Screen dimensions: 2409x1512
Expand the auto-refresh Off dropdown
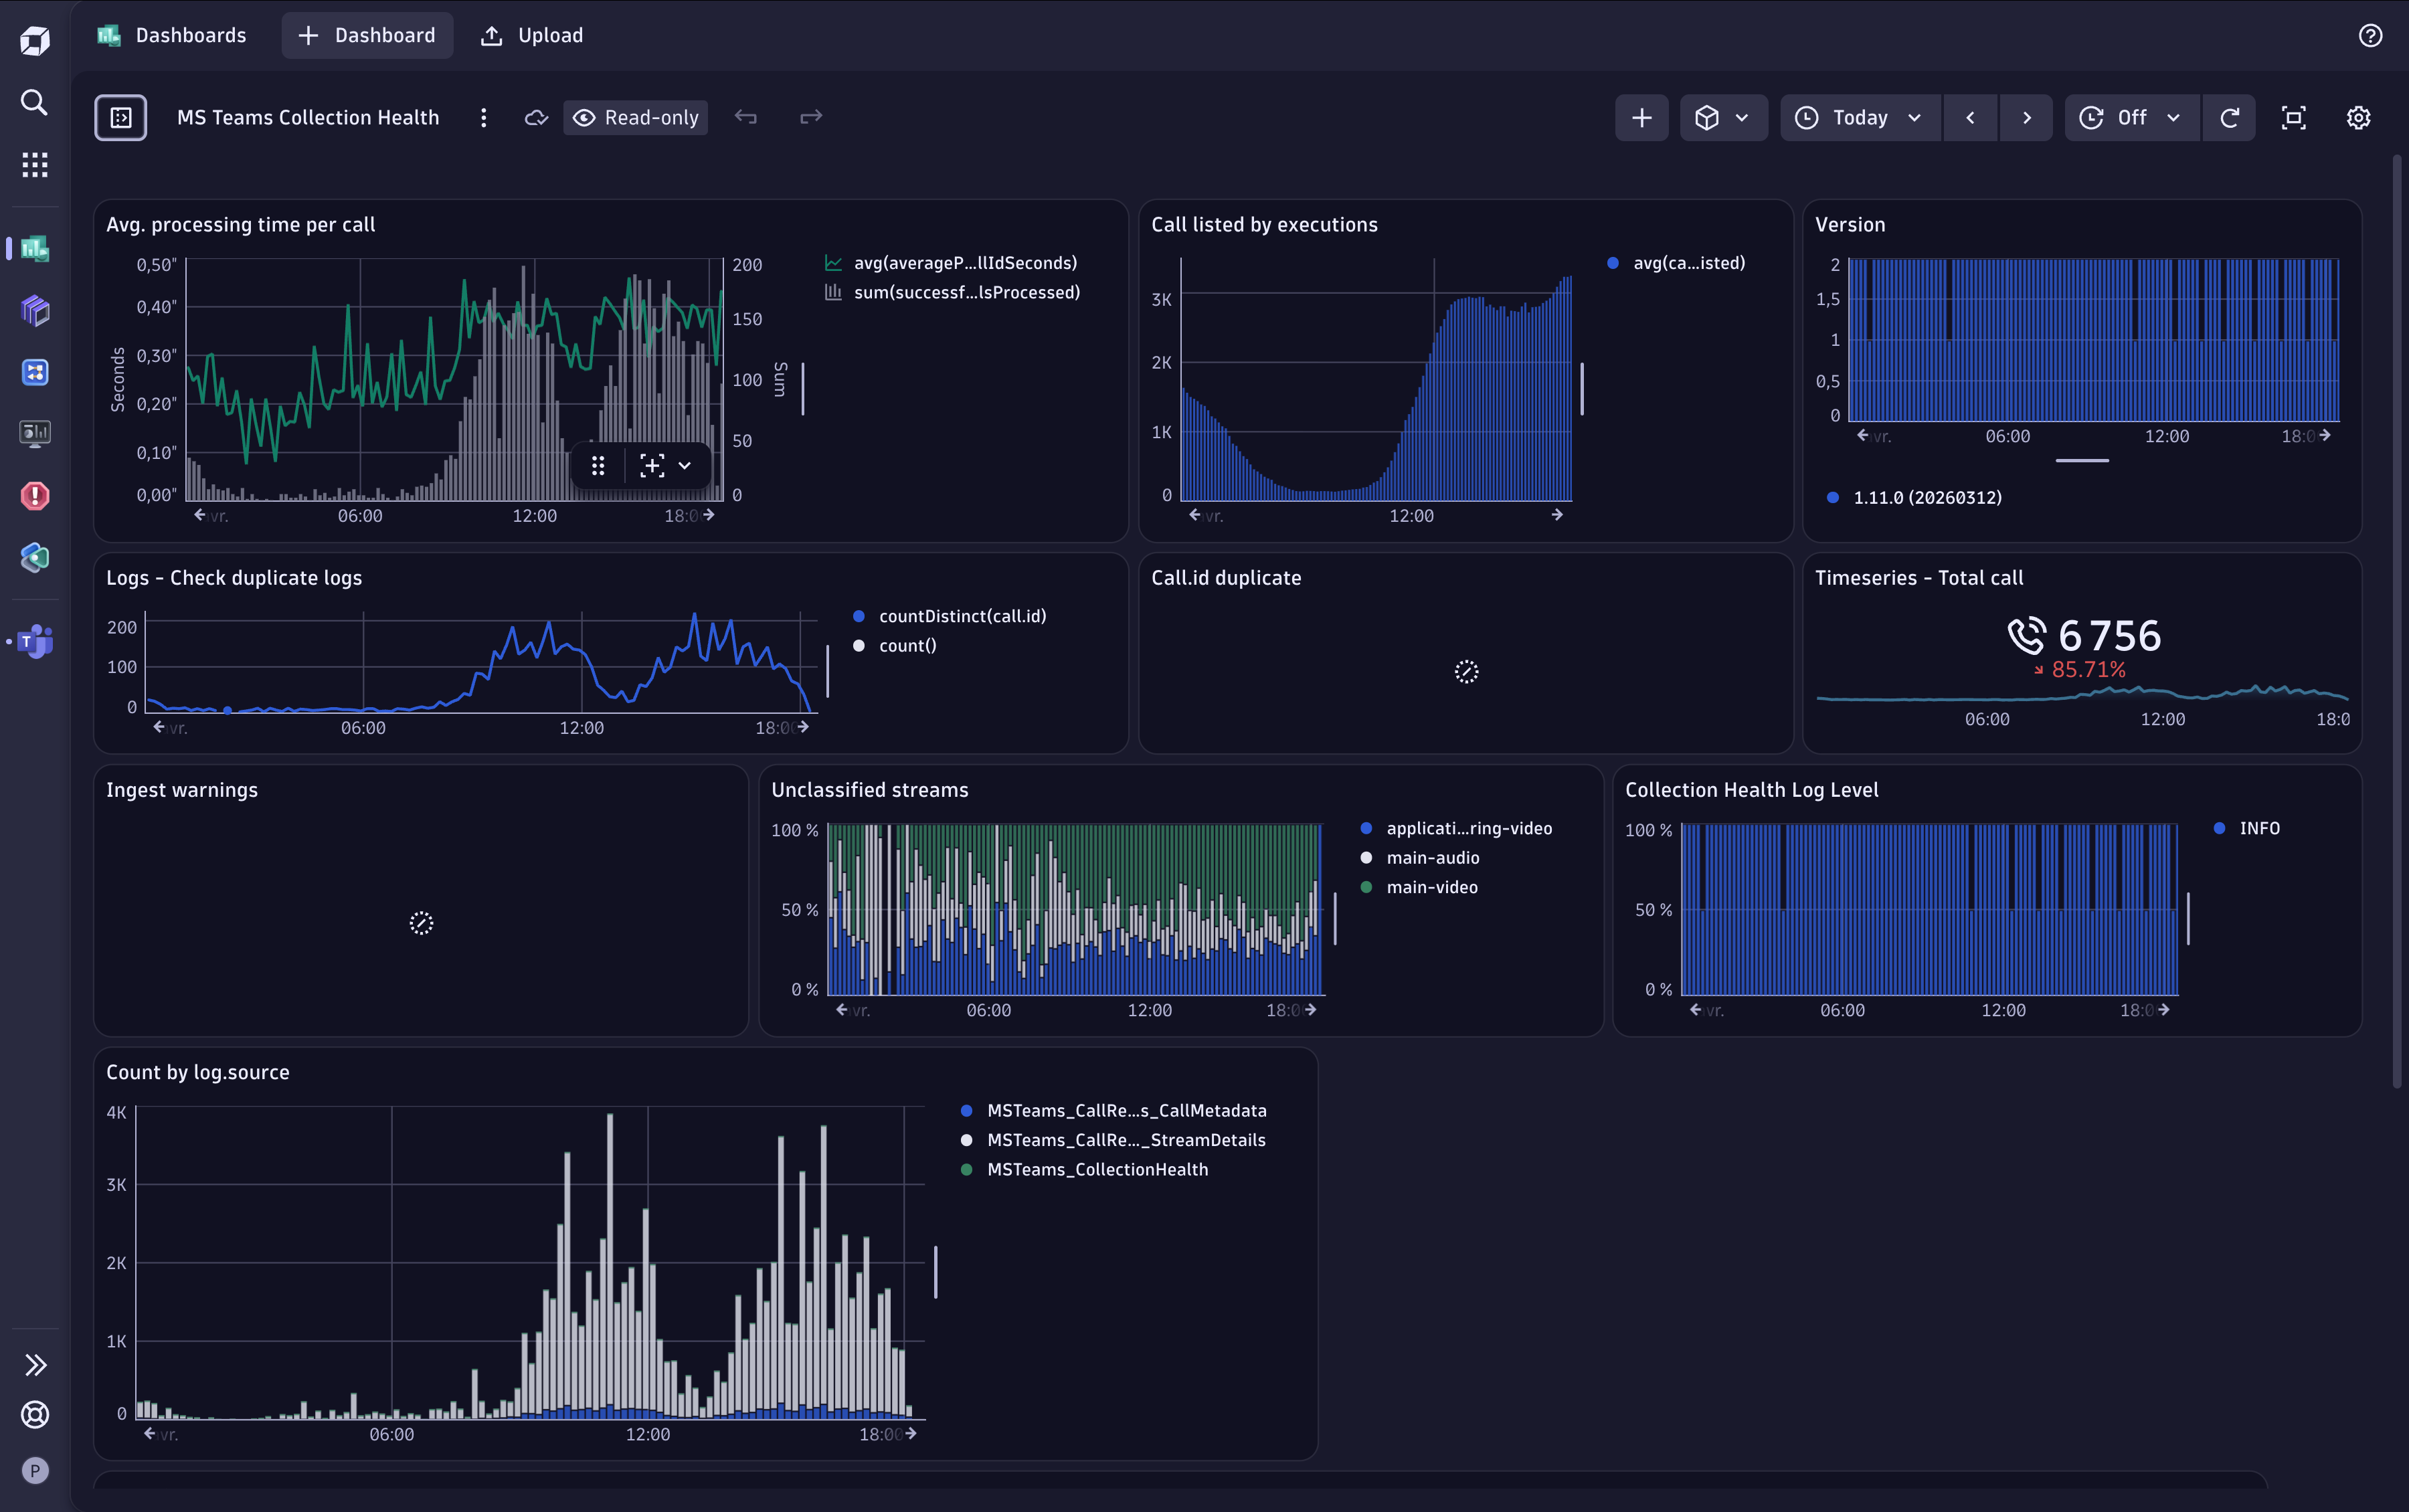click(2130, 117)
